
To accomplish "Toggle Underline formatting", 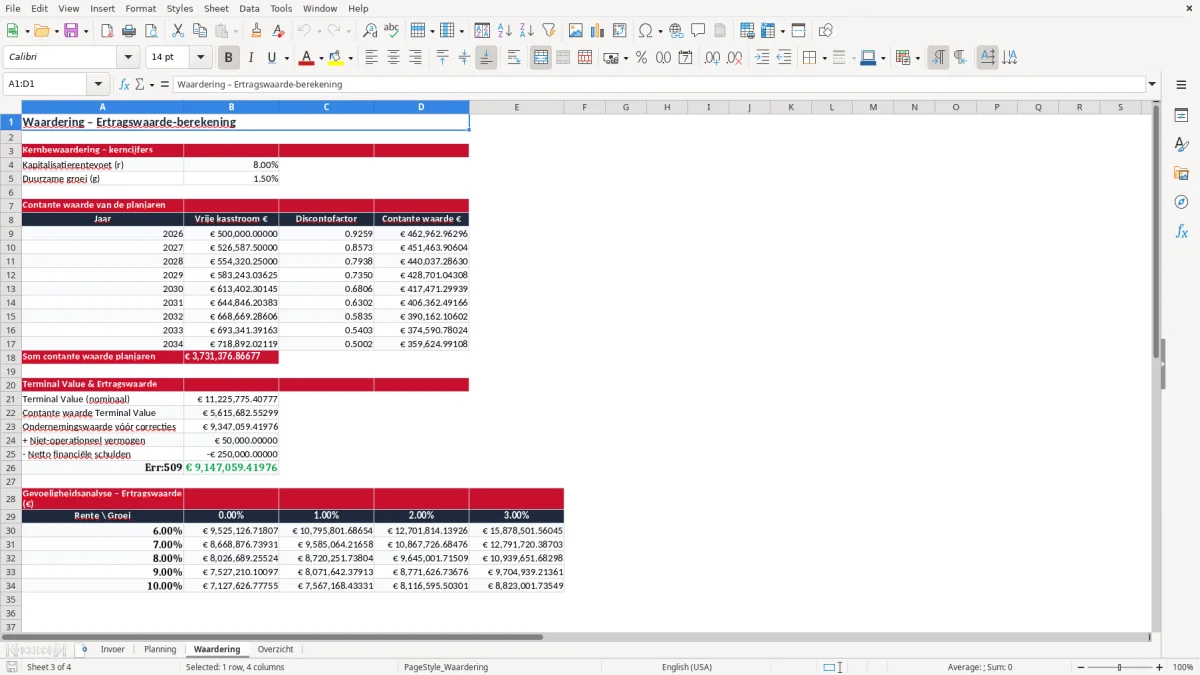I will (x=271, y=58).
